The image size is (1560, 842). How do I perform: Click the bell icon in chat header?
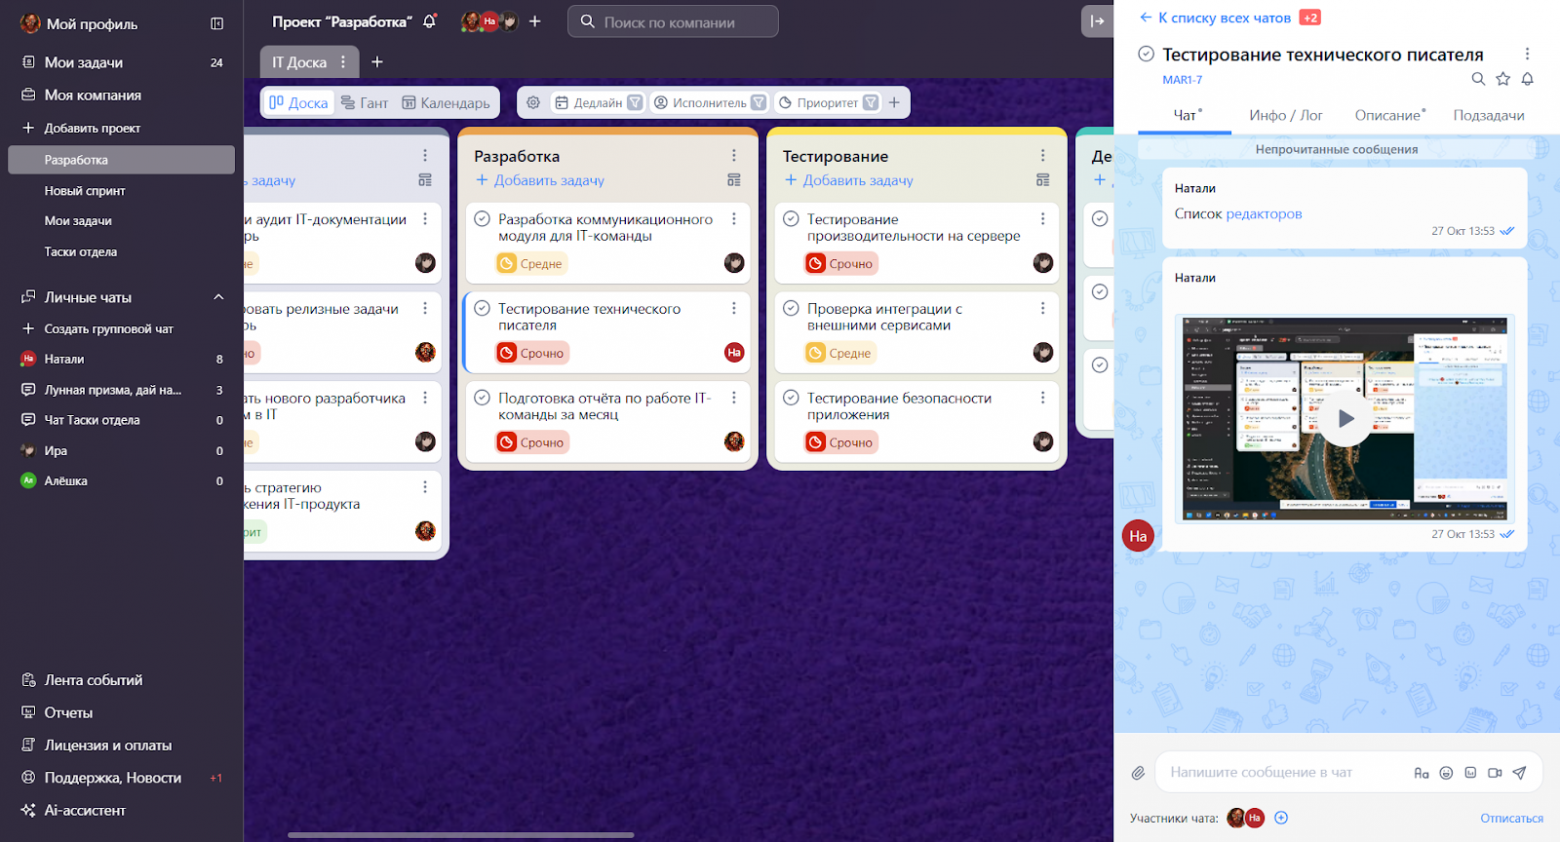(x=1527, y=79)
